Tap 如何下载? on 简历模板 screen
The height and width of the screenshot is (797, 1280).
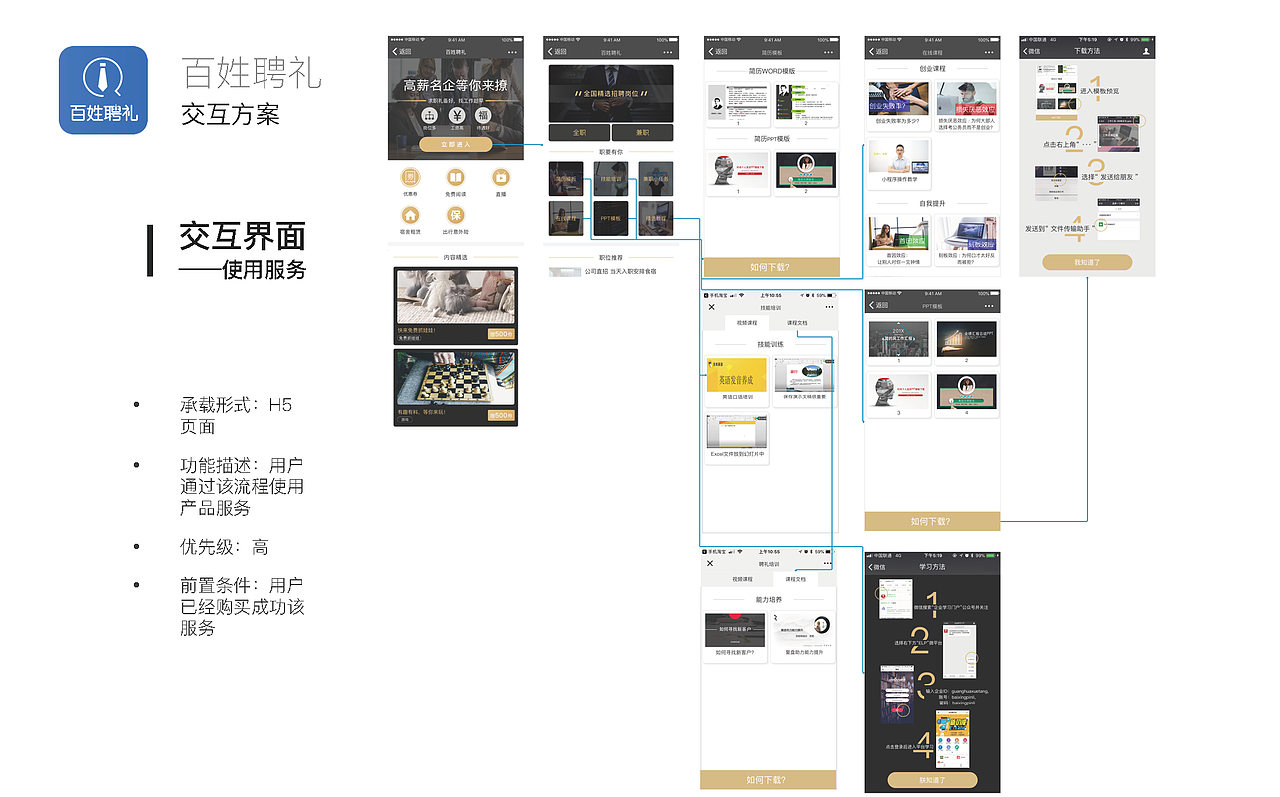click(x=770, y=267)
